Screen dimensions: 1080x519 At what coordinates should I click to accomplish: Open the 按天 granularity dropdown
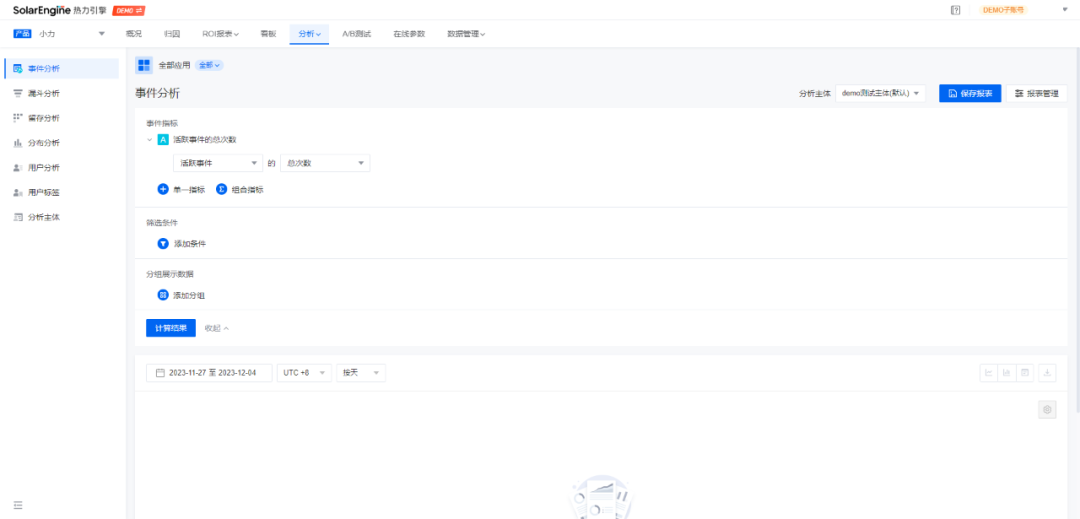click(361, 372)
